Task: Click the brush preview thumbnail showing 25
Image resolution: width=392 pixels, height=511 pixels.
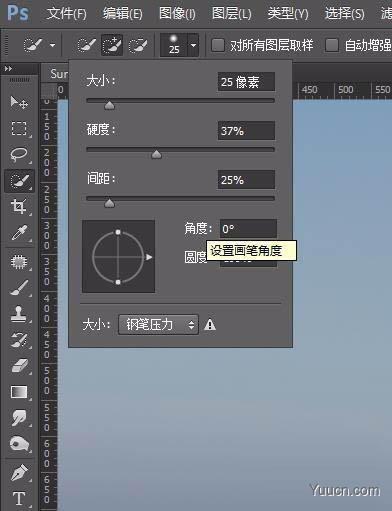Action: 174,45
